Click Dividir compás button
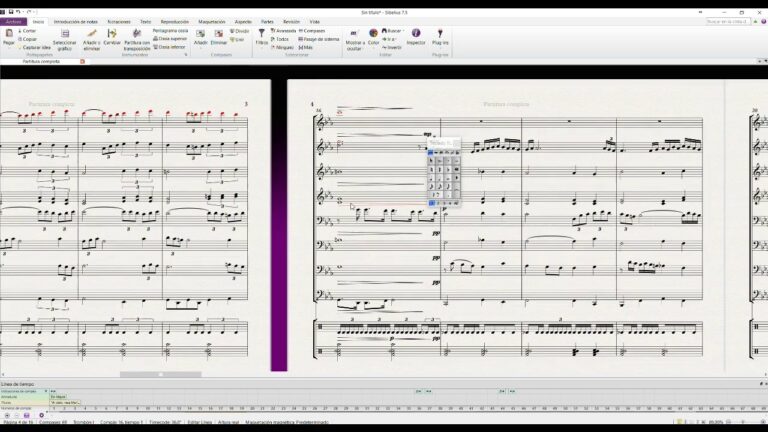Screen dimensions: 768x432 click(240, 31)
